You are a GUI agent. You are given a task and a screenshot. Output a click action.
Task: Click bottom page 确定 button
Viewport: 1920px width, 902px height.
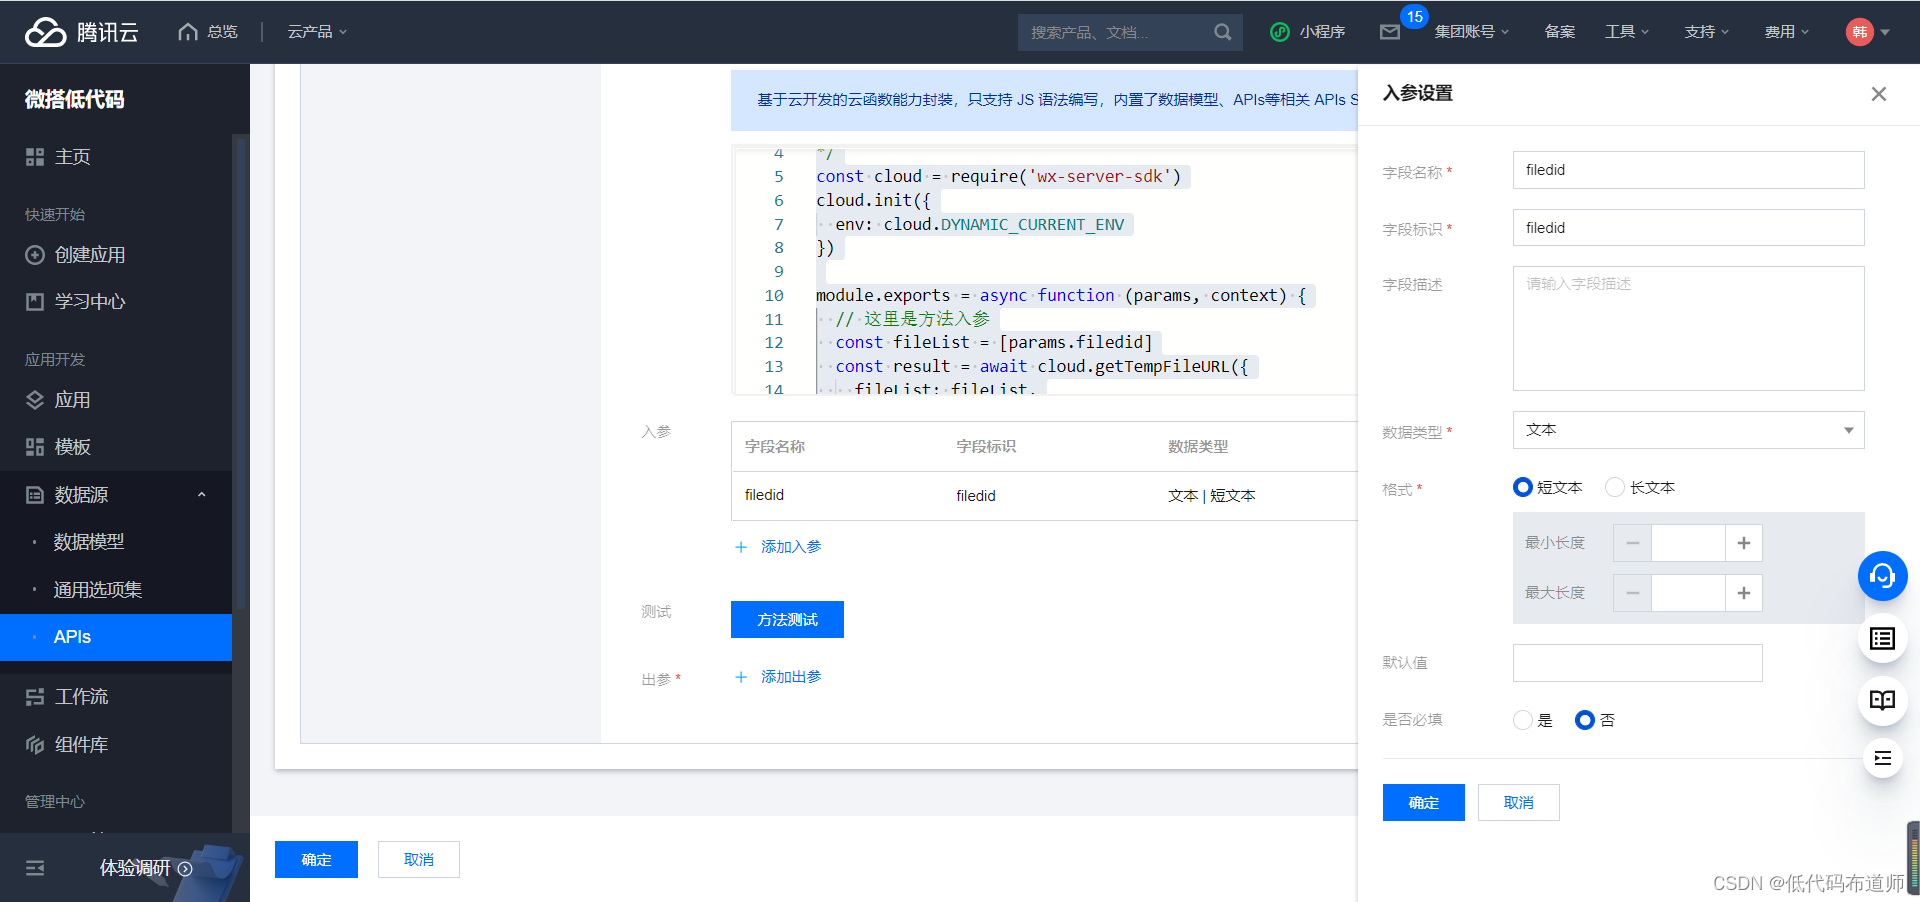point(316,859)
